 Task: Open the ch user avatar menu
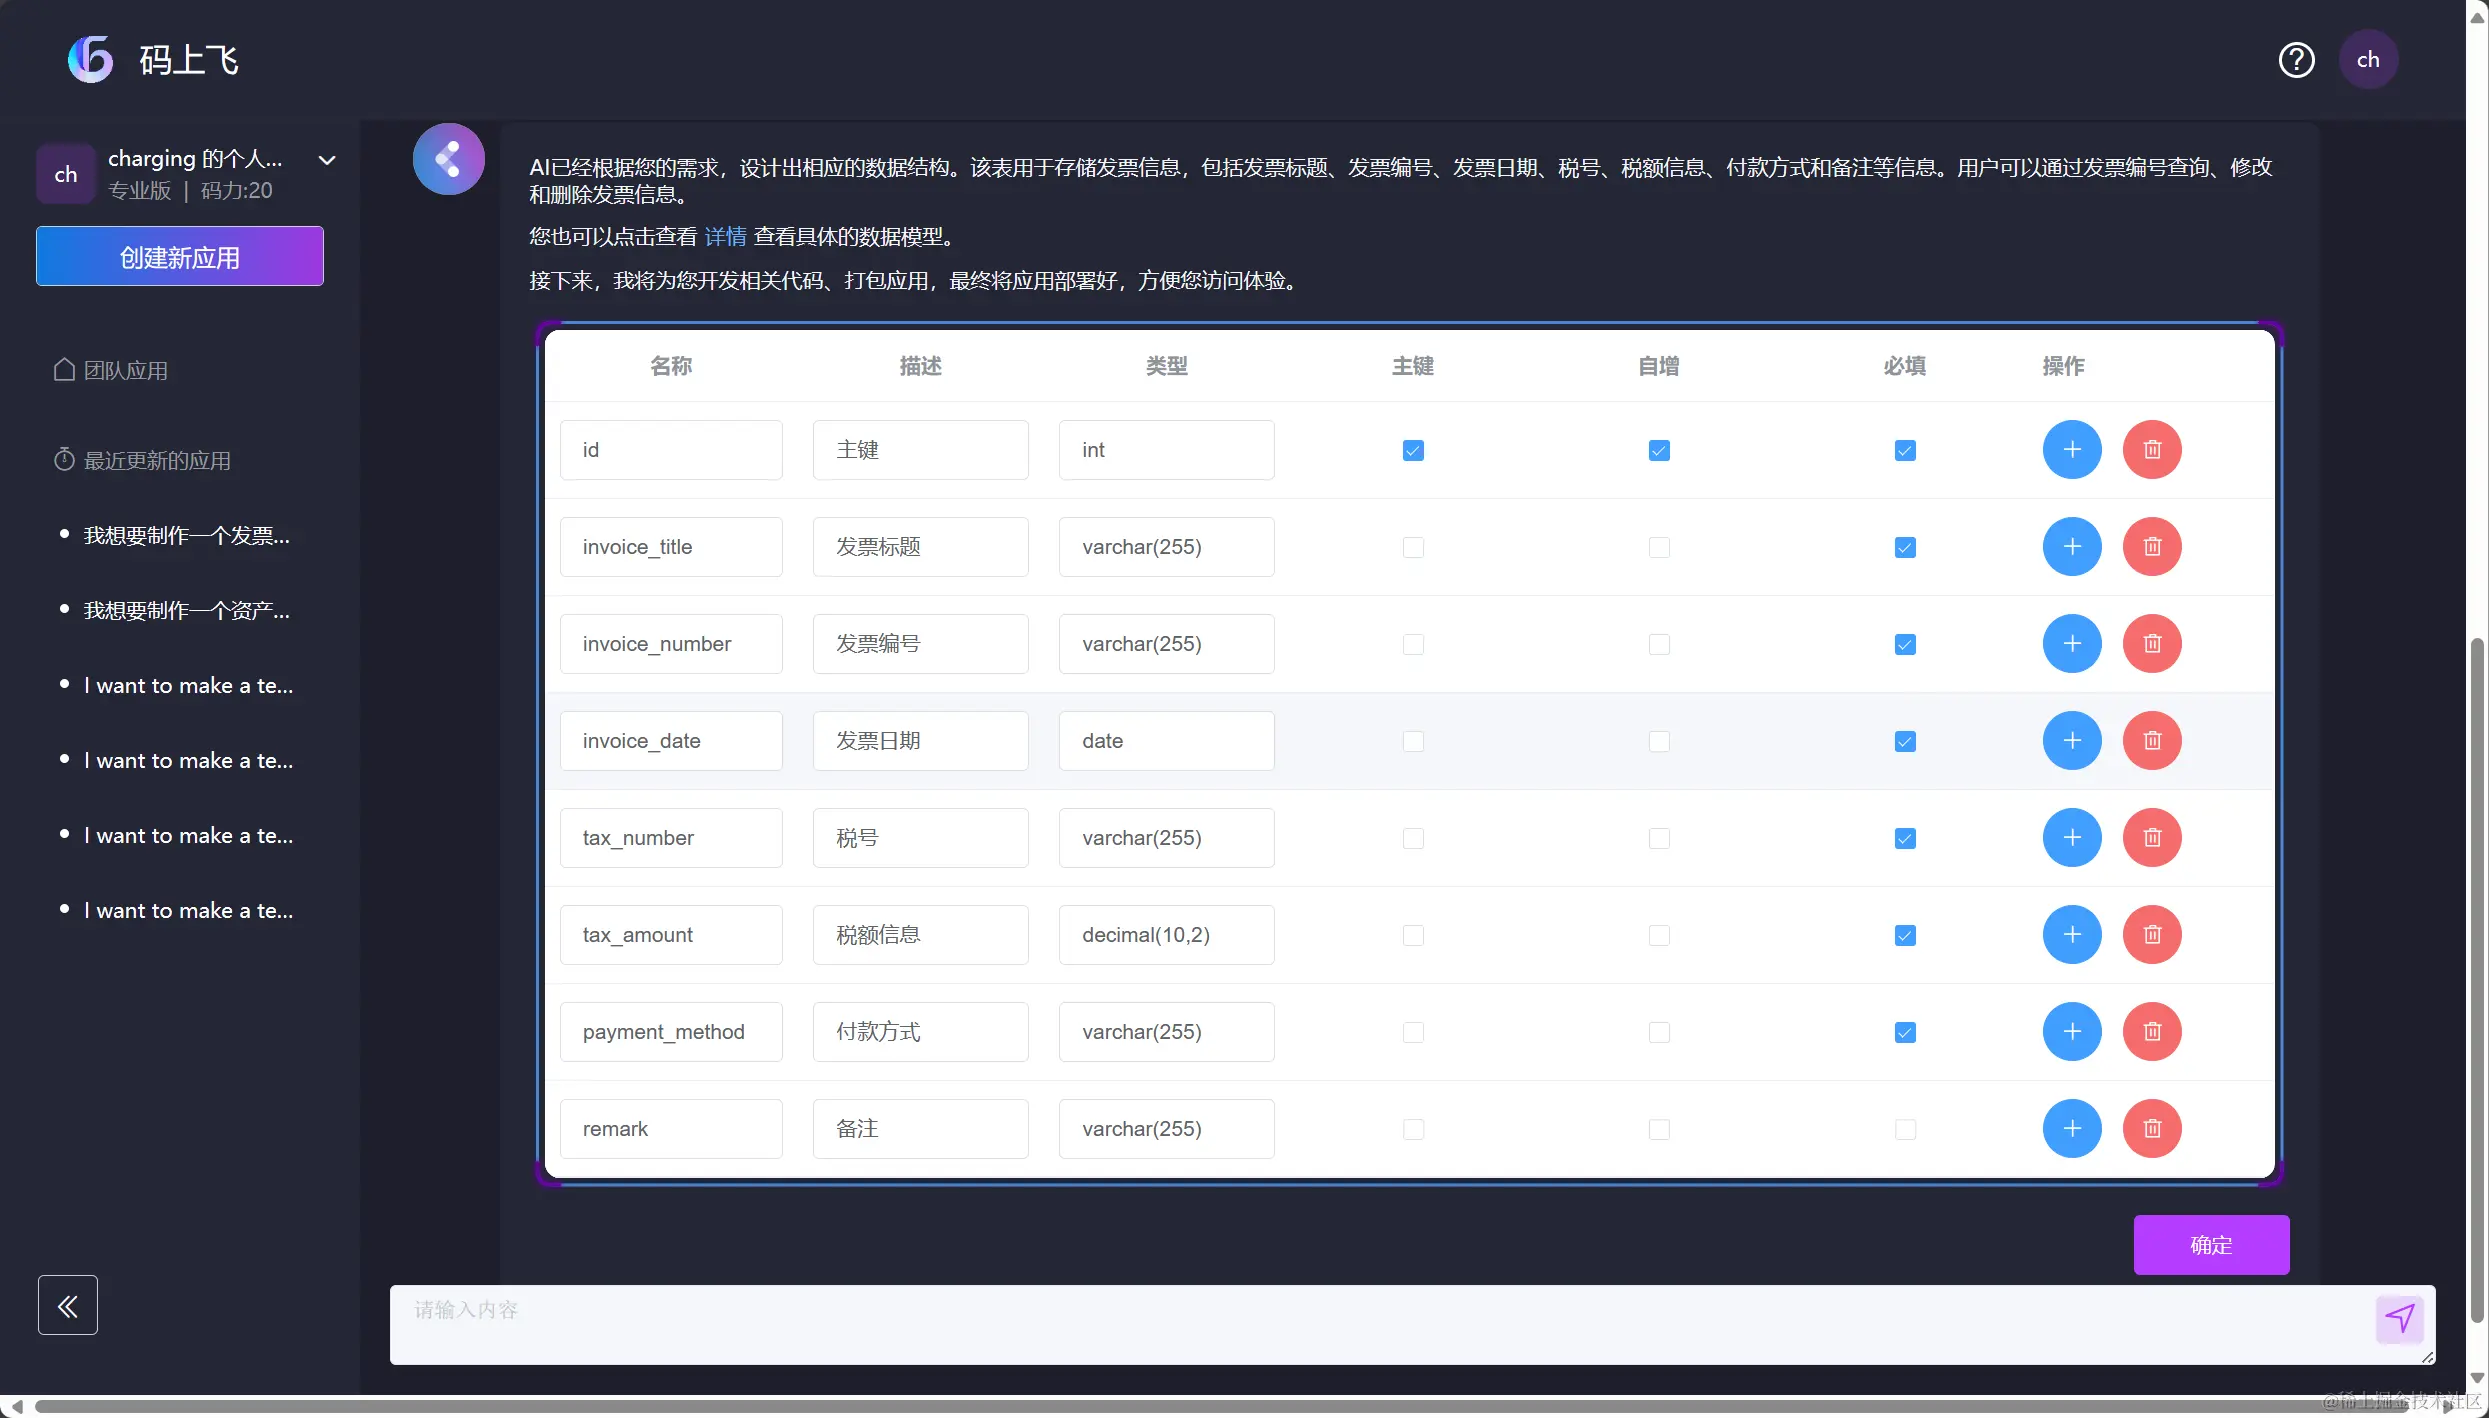pos(2367,60)
